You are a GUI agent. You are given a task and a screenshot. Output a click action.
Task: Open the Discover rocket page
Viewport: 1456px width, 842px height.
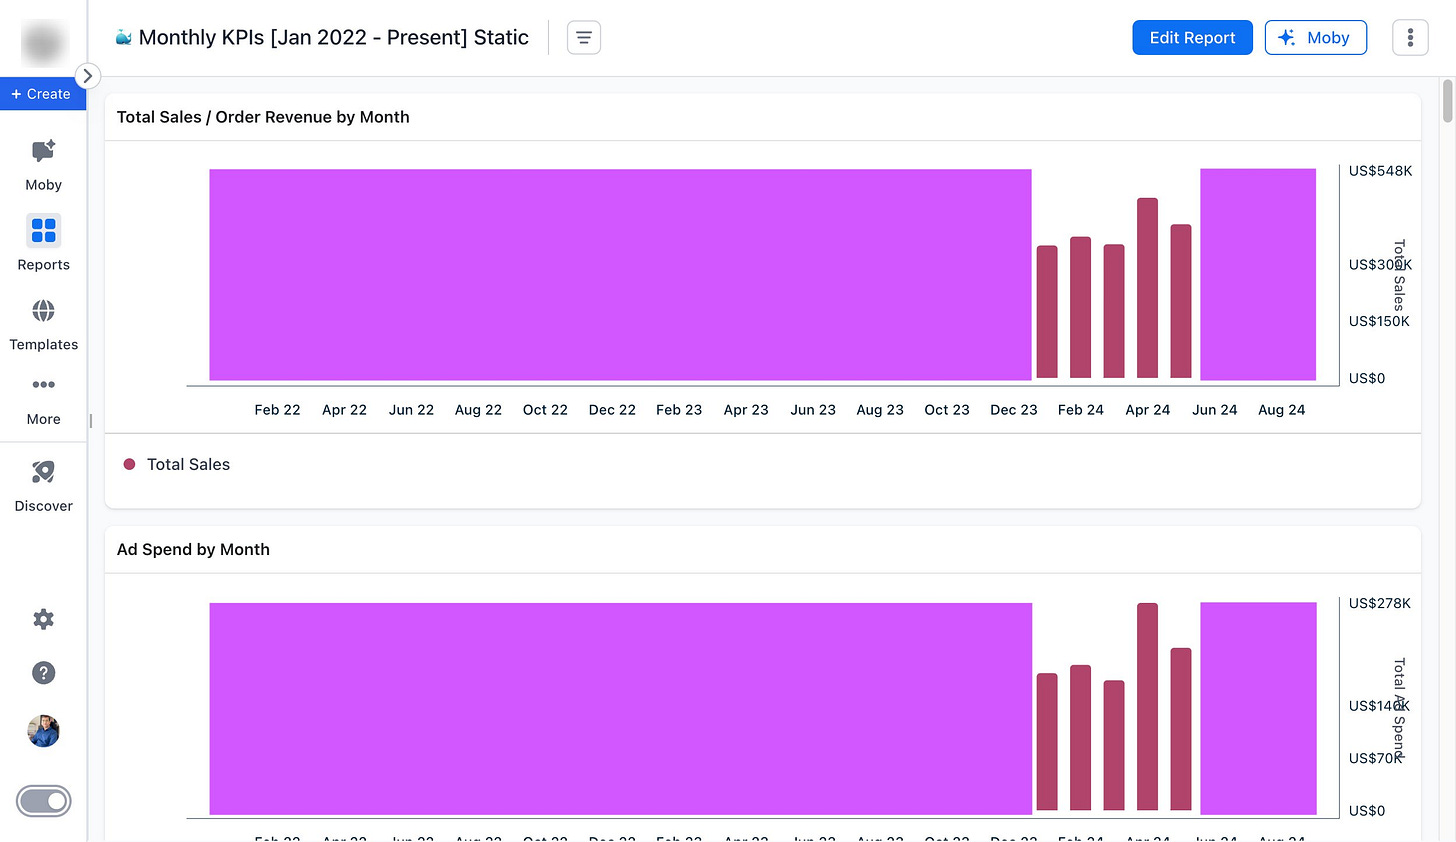[x=43, y=486]
